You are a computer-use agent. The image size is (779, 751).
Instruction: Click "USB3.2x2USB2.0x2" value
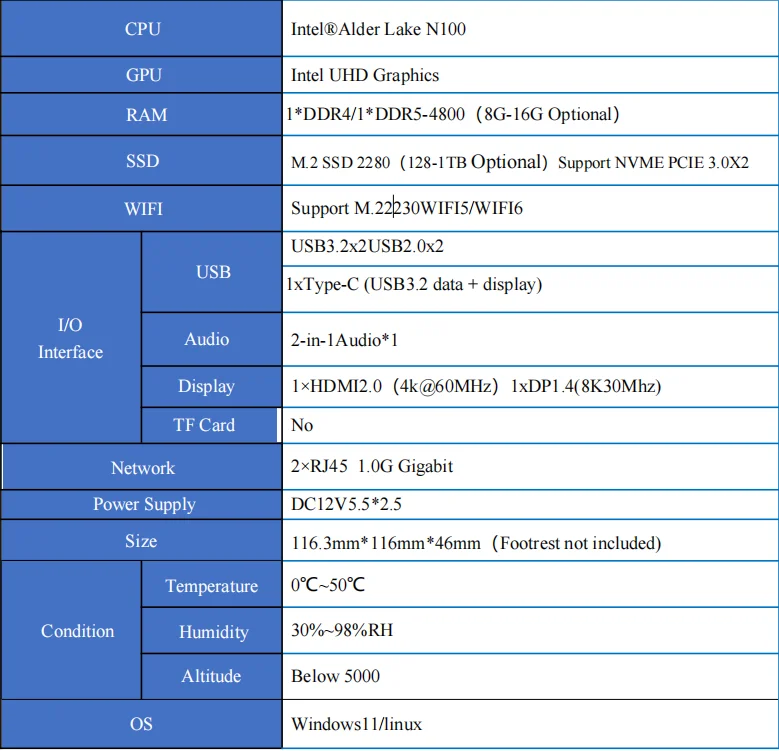pos(367,246)
